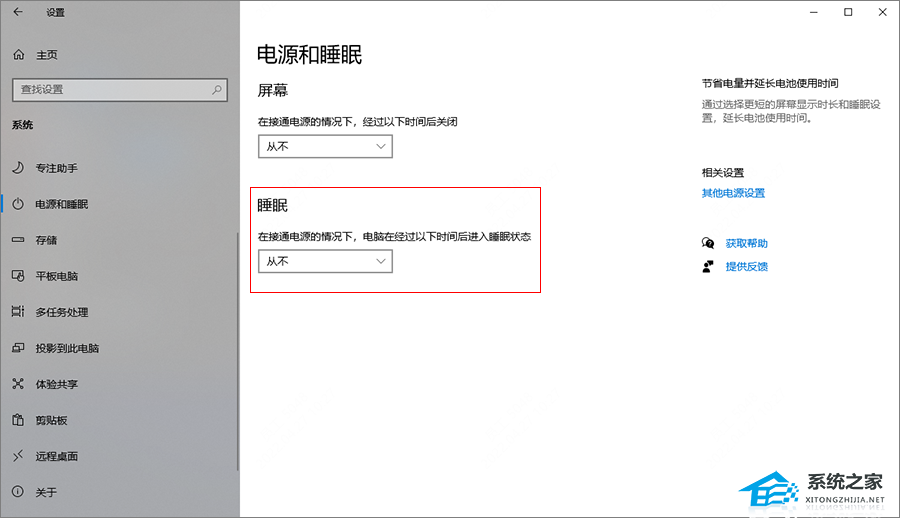Image resolution: width=900 pixels, height=518 pixels.
Task: Click the home icon beside 主页
Action: 19,55
